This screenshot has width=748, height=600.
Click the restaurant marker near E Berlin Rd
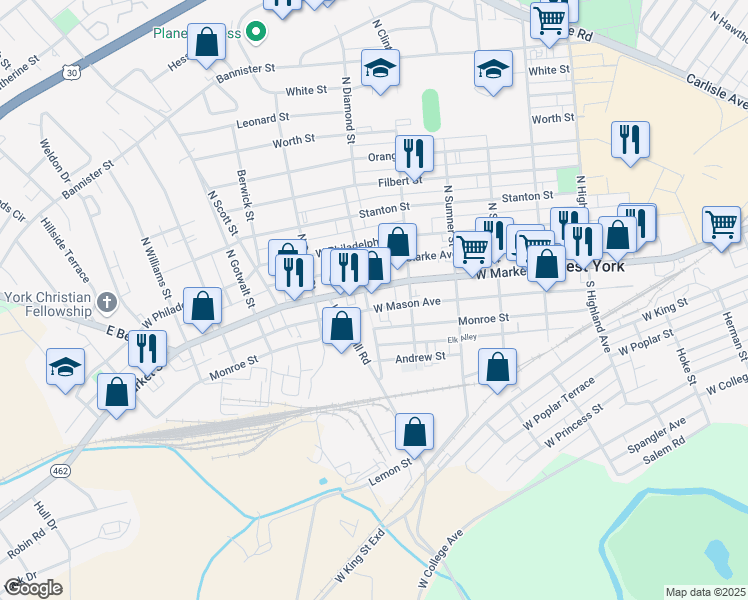coord(147,350)
